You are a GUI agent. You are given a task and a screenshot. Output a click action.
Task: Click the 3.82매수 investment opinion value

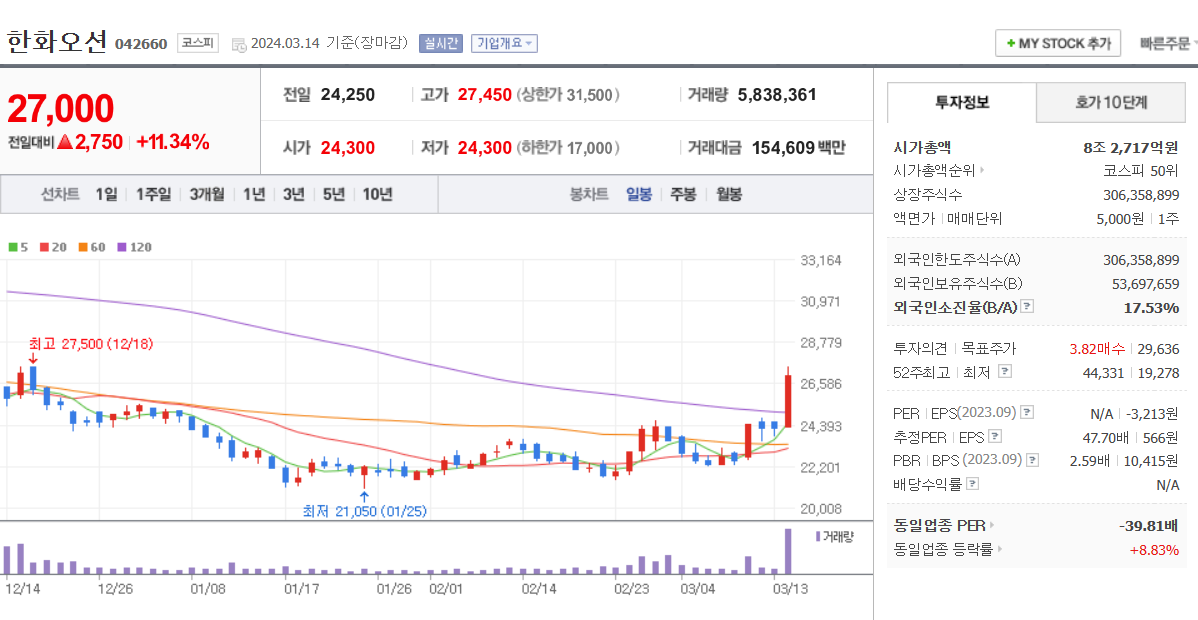(x=1097, y=349)
